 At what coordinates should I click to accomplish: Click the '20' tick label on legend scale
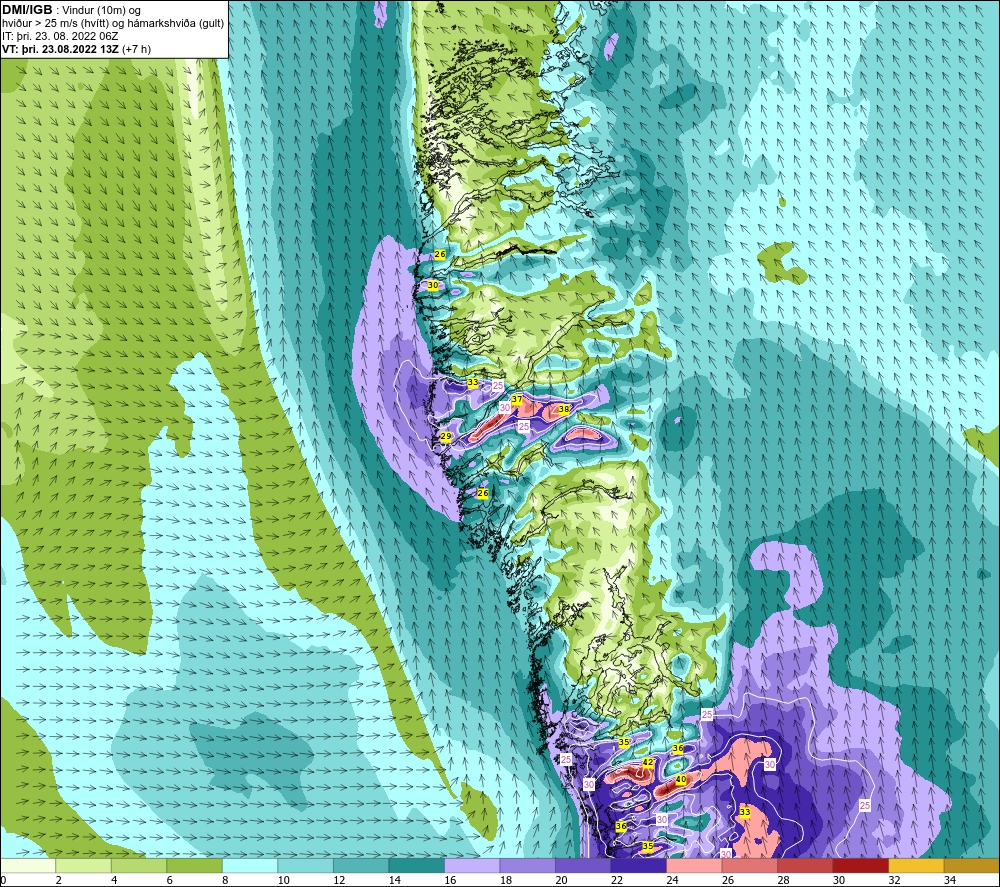coord(561,880)
